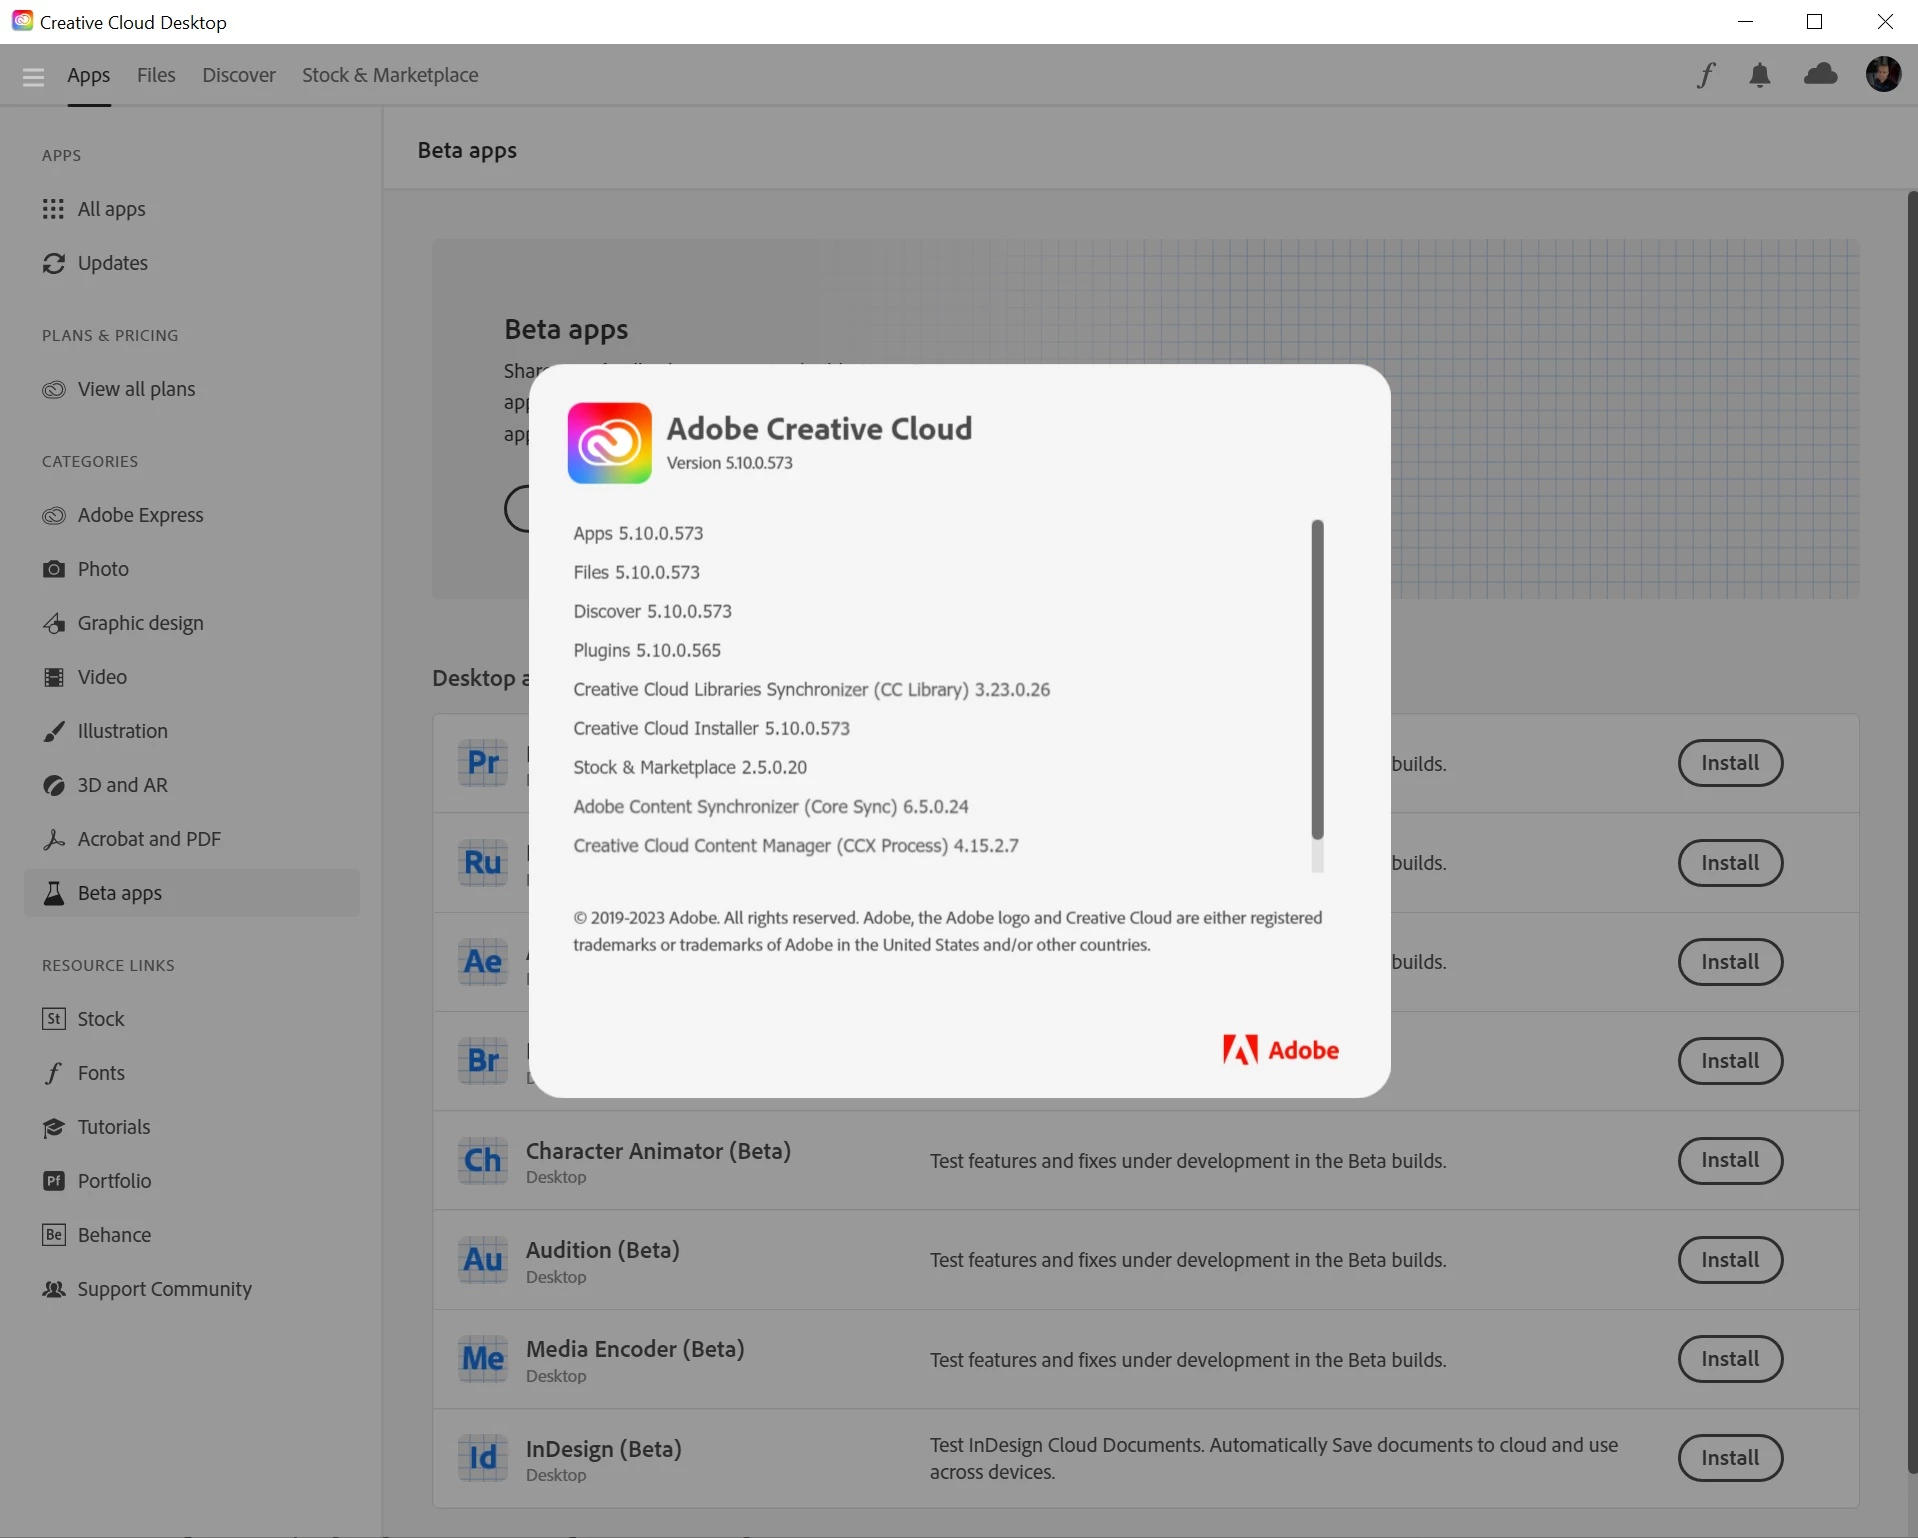Click 'Discover 5.10.0.573' entry
The image size is (1918, 1538).
pos(652,611)
